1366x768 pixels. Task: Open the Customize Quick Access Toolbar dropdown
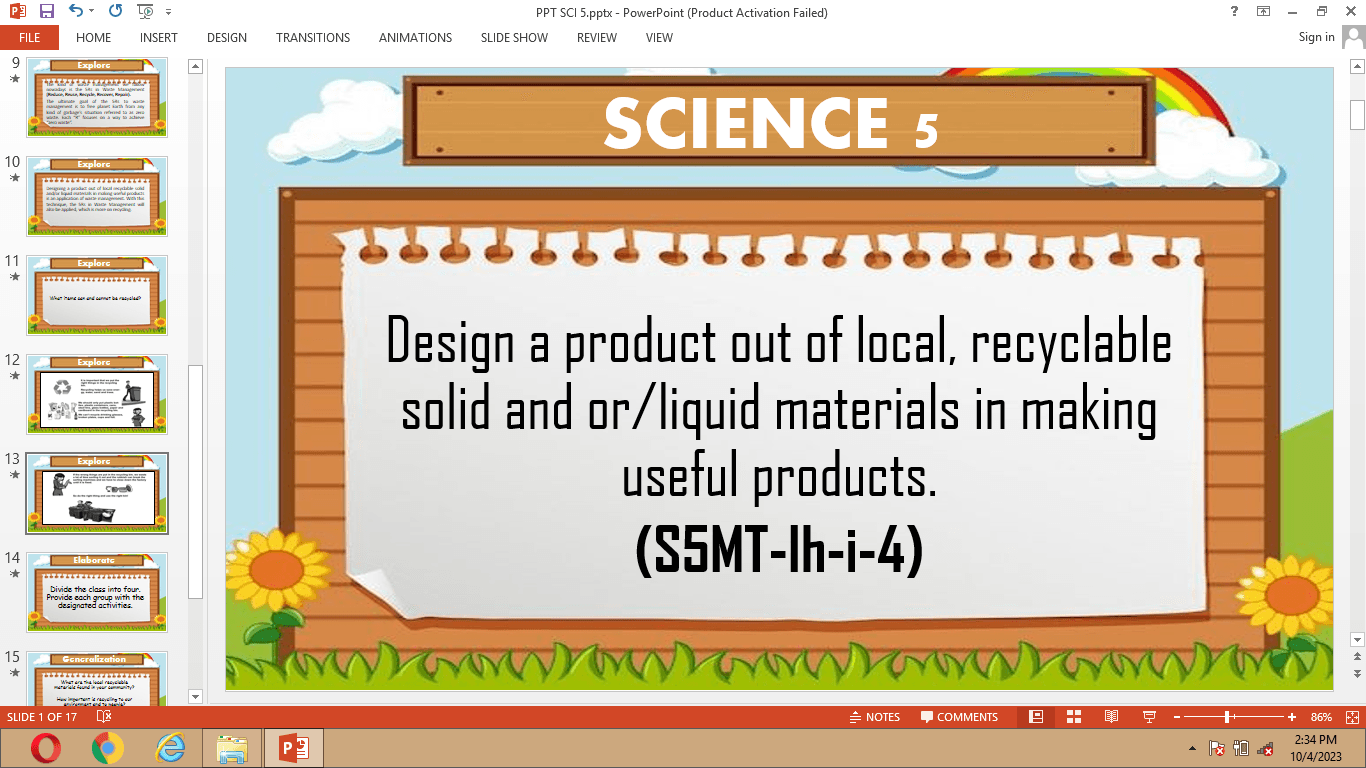click(x=167, y=11)
